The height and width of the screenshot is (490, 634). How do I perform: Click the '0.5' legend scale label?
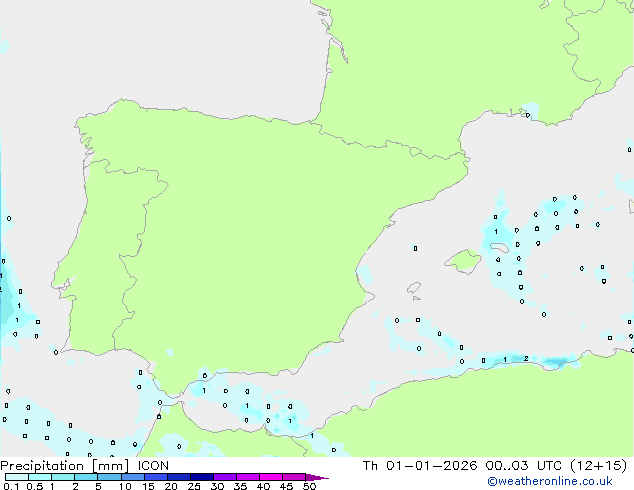[x=34, y=486]
